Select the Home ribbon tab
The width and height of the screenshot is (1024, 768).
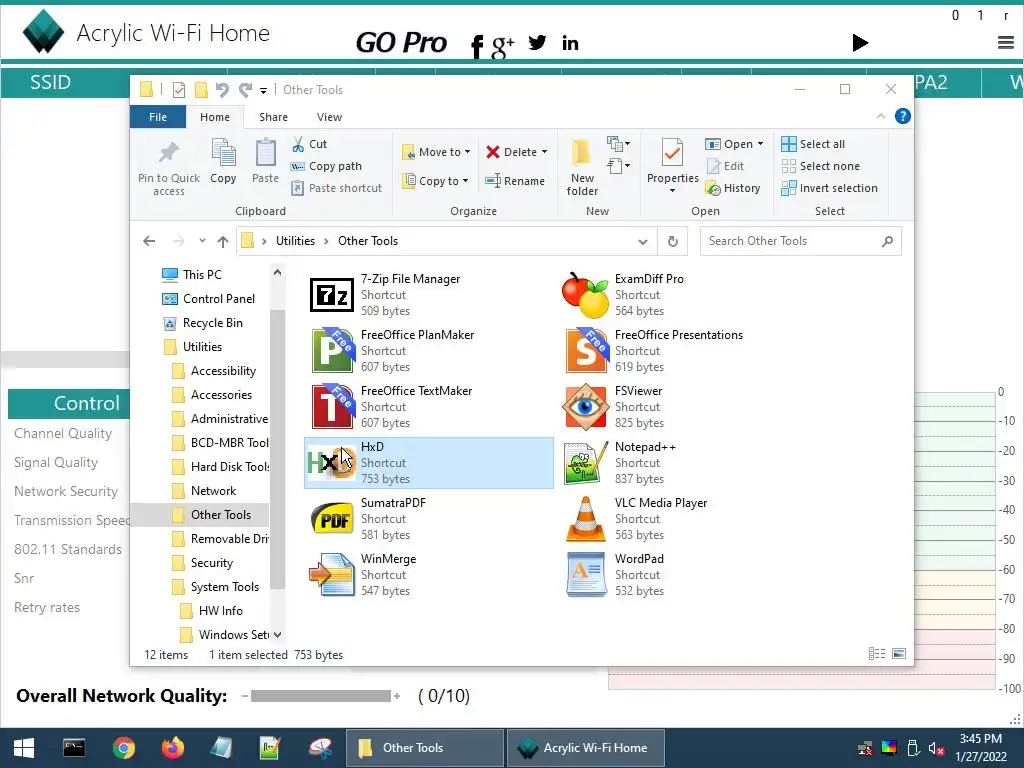[x=215, y=117]
